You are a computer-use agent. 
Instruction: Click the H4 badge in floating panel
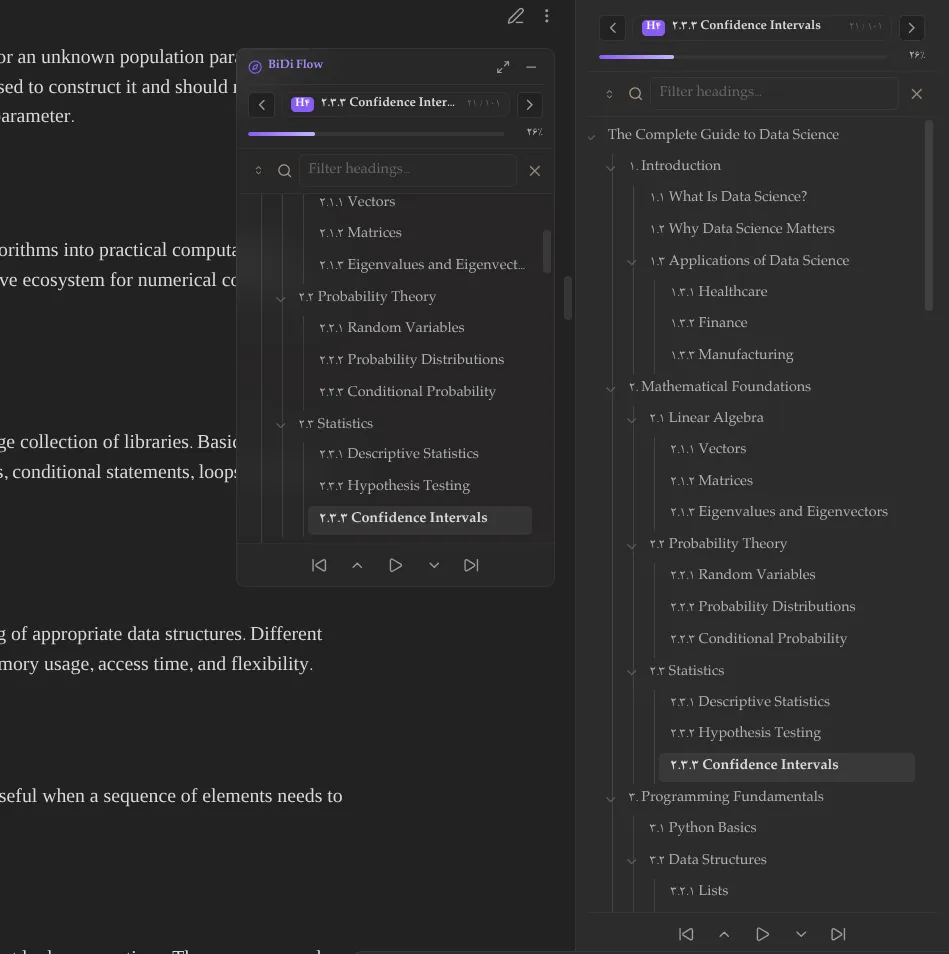[x=302, y=103]
